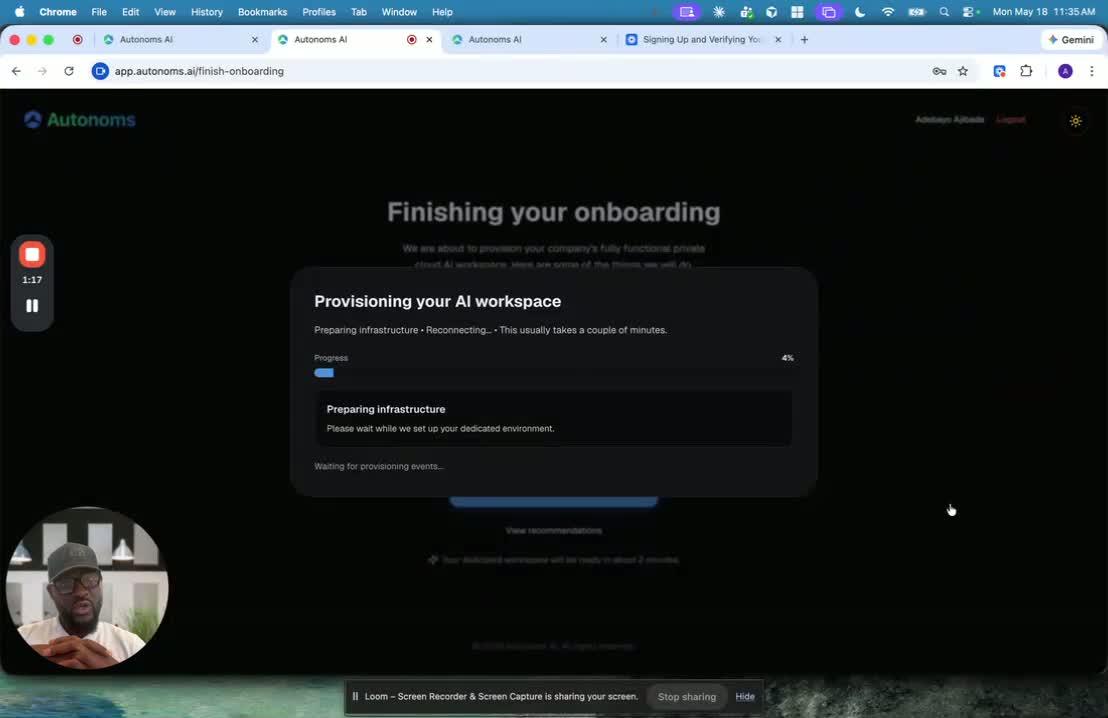Viewport: 1108px width, 718px height.
Task: Toggle light mode with the sun icon
Action: [1075, 121]
